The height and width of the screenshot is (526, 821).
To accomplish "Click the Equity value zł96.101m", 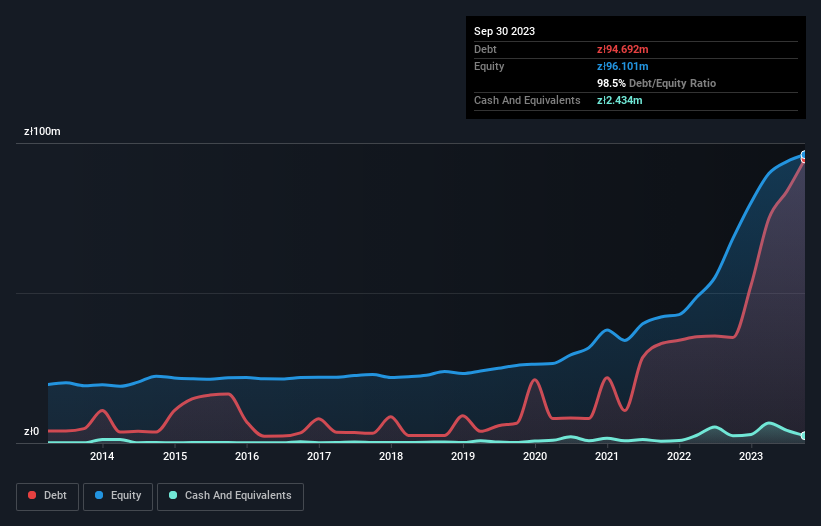I will [623, 66].
